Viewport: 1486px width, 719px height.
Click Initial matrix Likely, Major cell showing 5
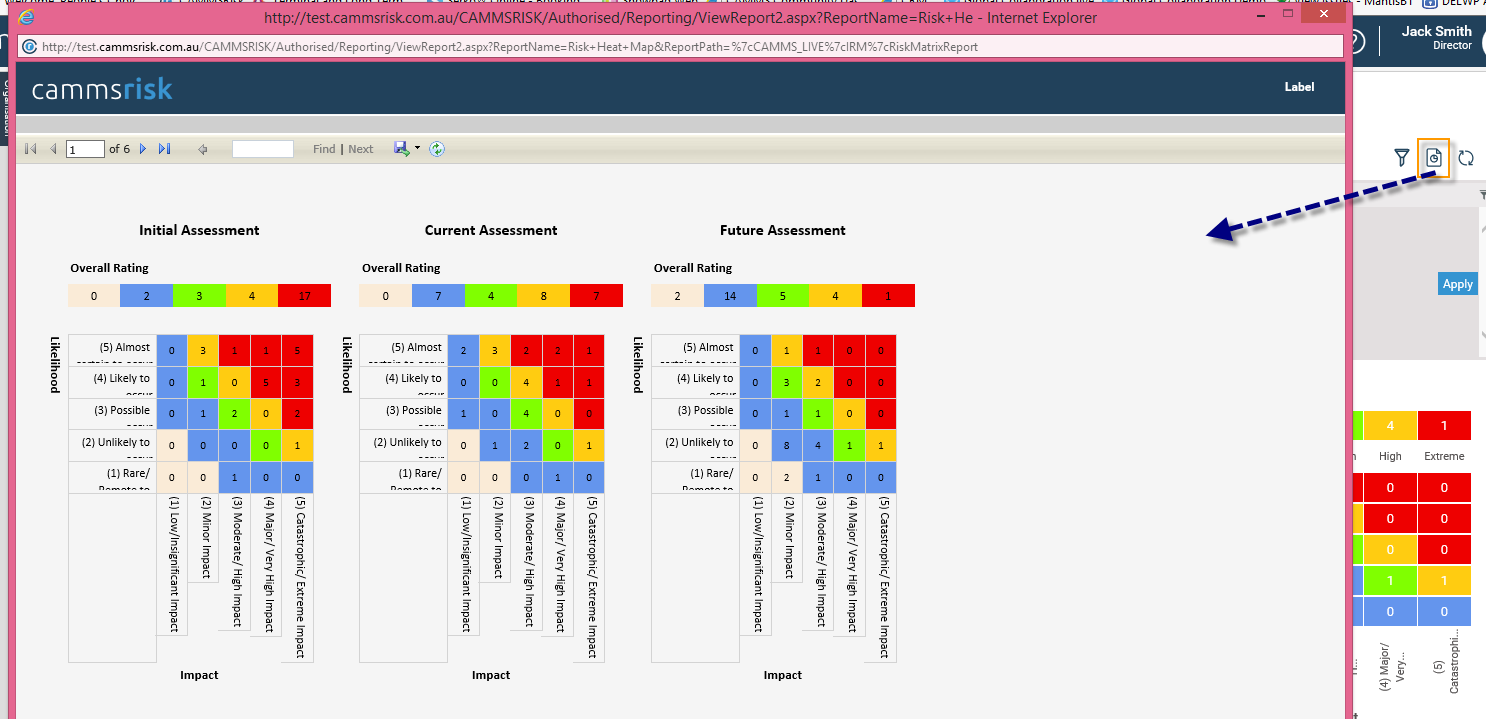tap(267, 382)
